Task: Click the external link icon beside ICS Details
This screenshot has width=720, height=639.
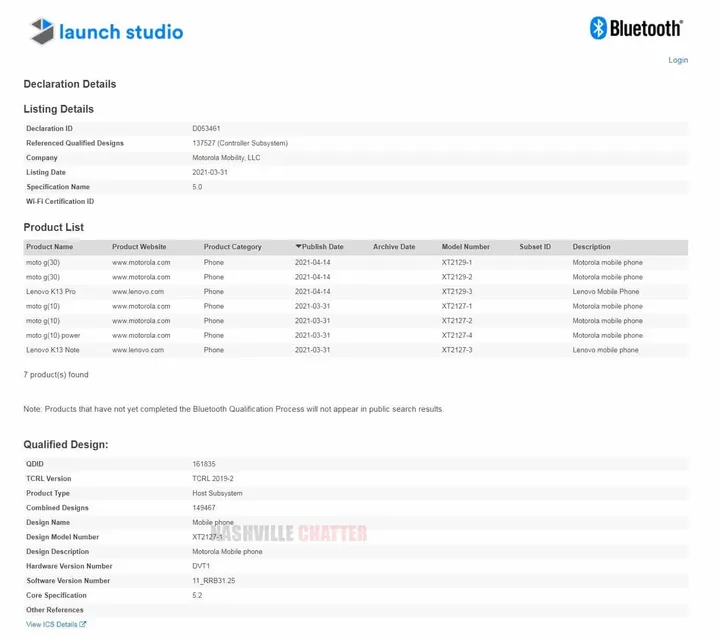Action: point(83,624)
